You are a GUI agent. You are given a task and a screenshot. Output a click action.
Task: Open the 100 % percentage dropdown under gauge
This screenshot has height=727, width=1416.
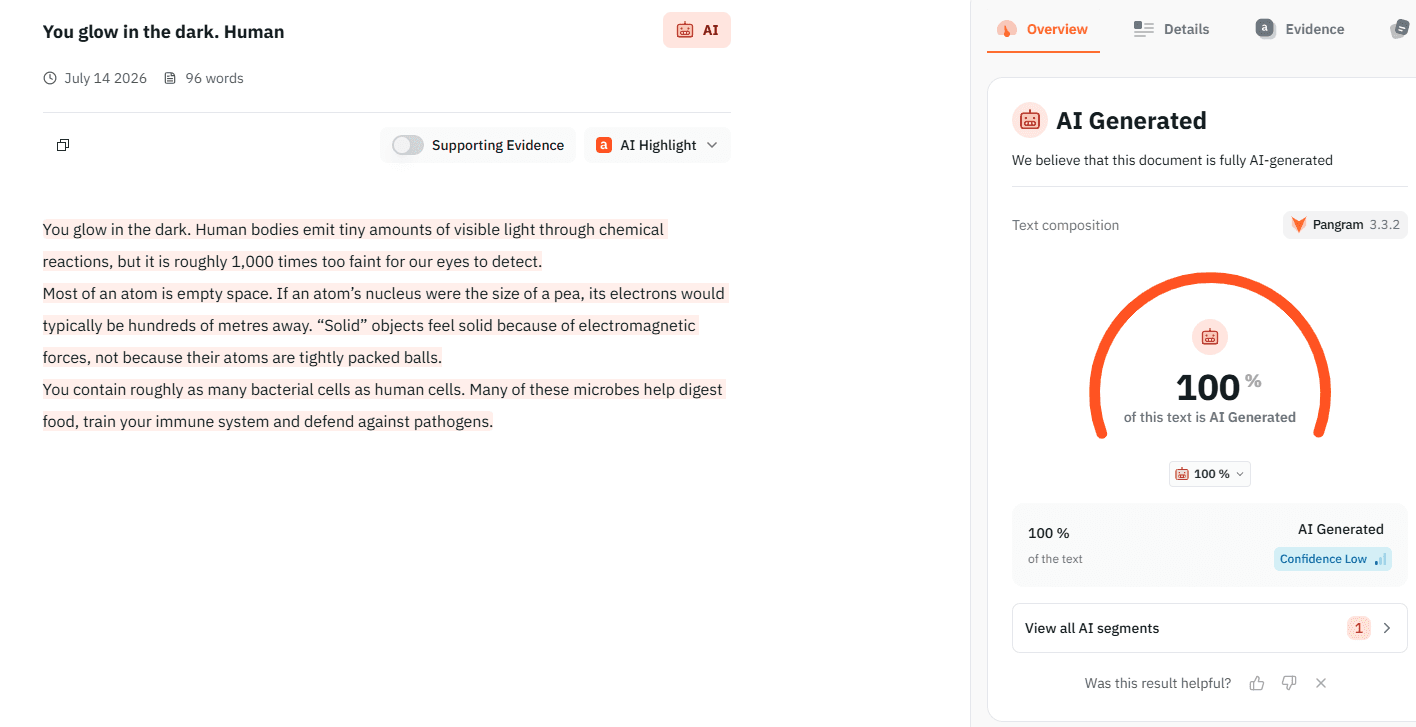coord(1210,474)
